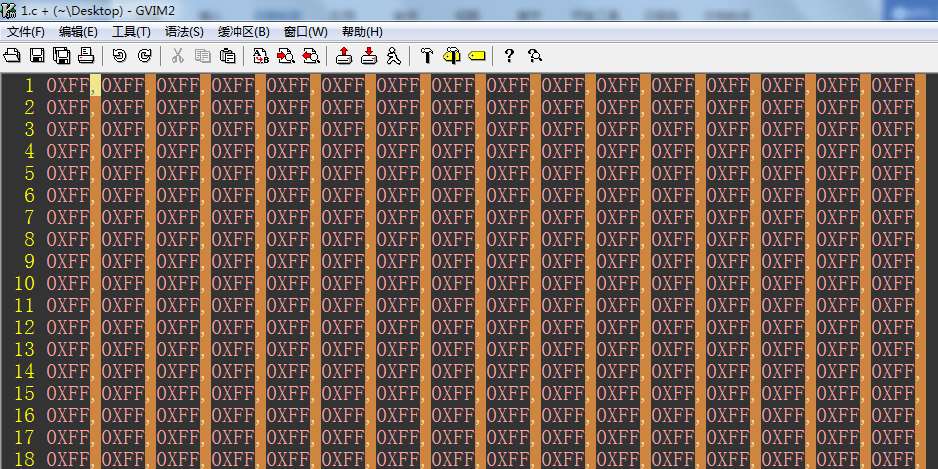The image size is (938, 469).
Task: Open the 编辑(E) menu
Action: [x=78, y=32]
